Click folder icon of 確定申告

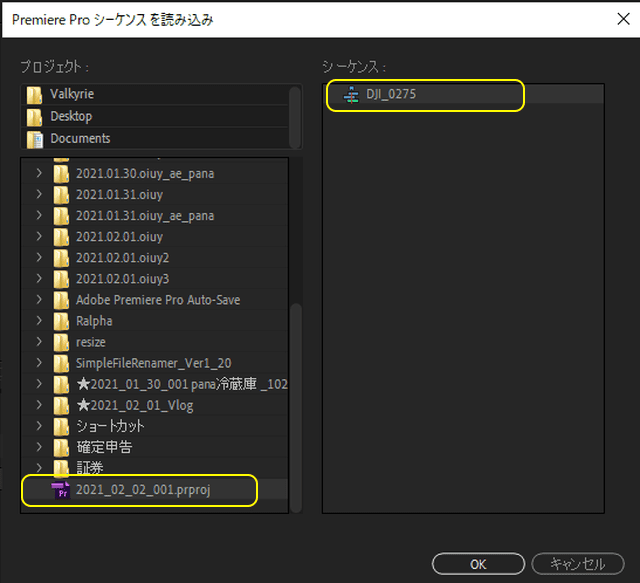click(61, 447)
